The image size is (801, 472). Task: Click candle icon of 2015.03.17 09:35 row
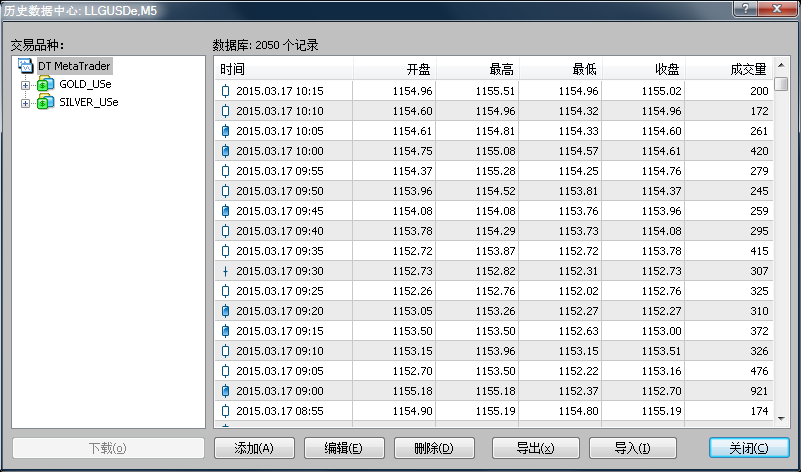point(225,251)
